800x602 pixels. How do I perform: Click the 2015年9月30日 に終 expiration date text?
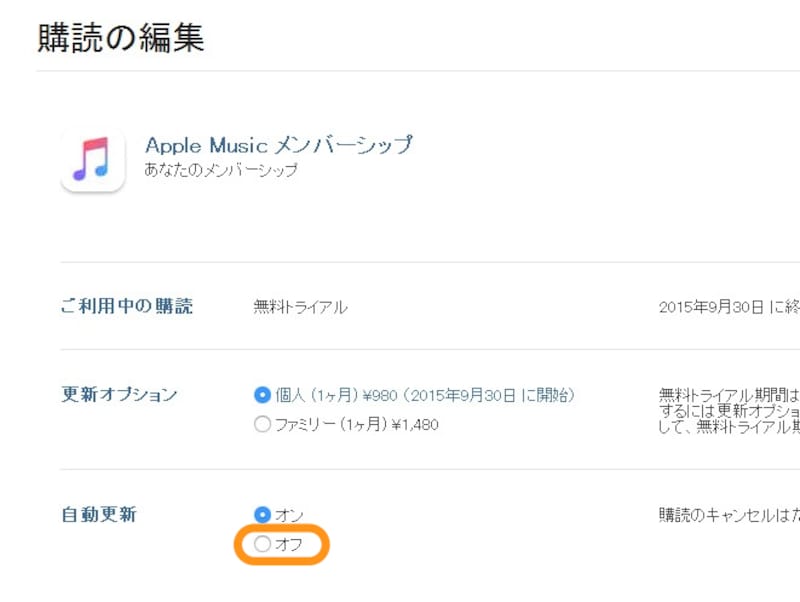pos(729,307)
